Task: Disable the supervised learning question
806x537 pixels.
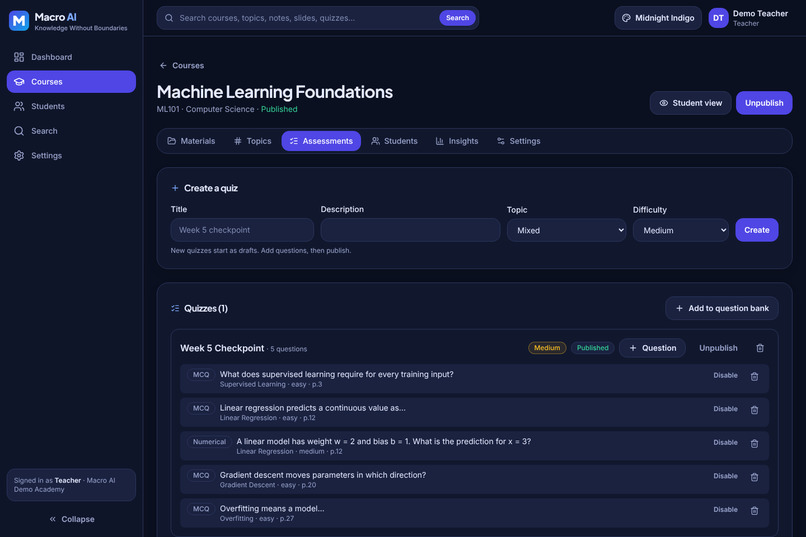Action: [x=725, y=376]
